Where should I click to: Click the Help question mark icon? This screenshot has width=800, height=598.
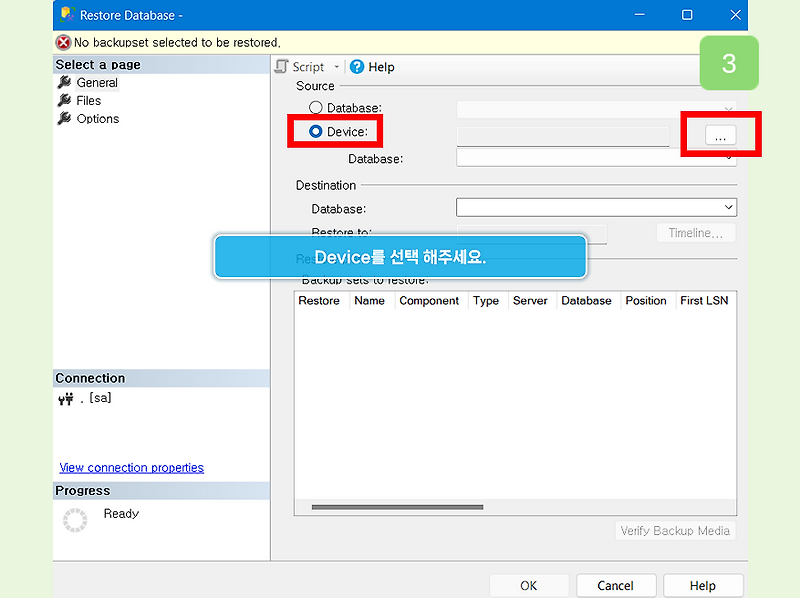(x=359, y=66)
